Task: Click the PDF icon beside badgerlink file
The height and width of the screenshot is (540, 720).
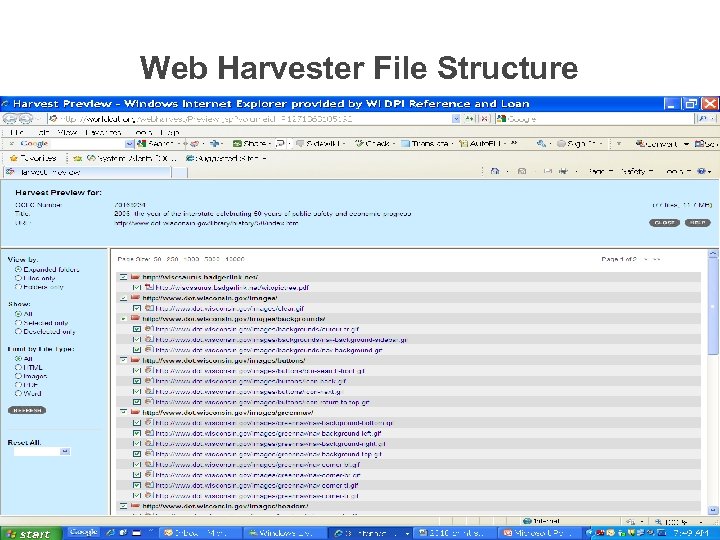Action: tap(149, 287)
